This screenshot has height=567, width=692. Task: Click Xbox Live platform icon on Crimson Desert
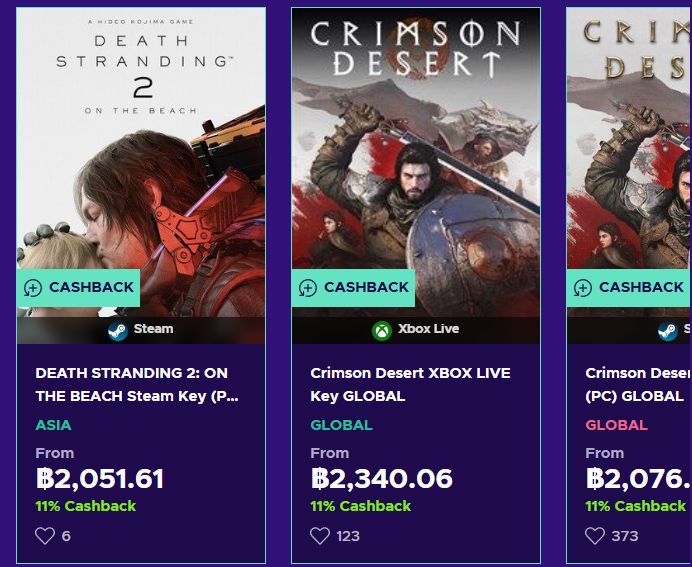point(382,329)
